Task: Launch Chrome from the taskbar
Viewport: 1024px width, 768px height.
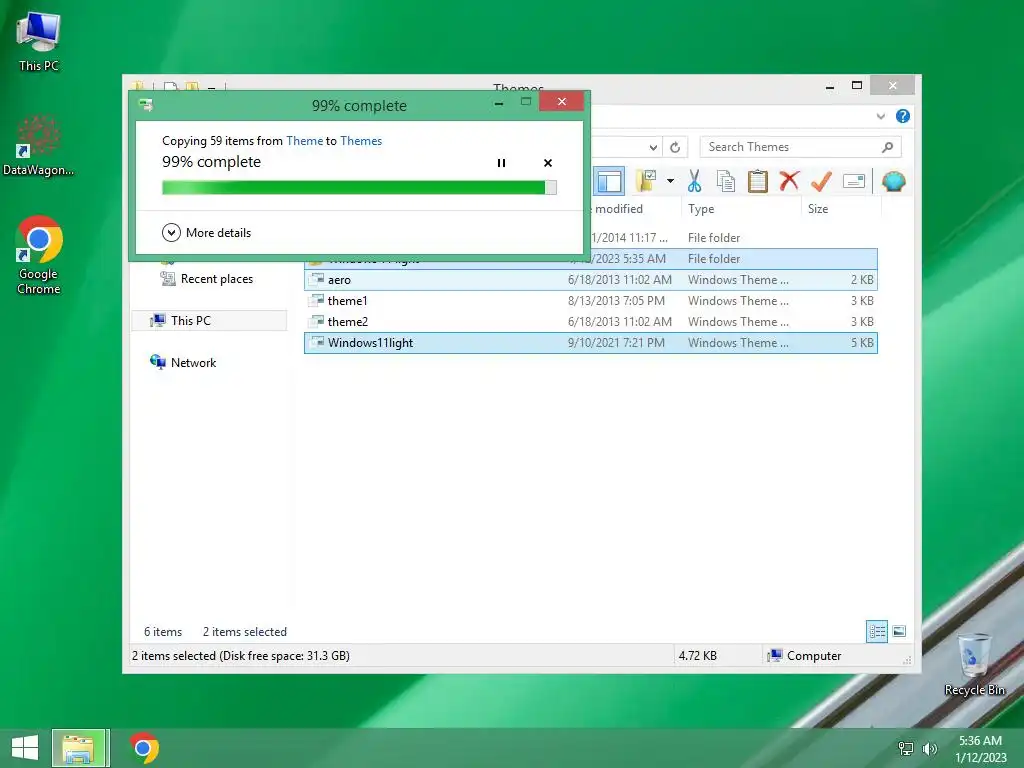Action: pyautogui.click(x=144, y=748)
